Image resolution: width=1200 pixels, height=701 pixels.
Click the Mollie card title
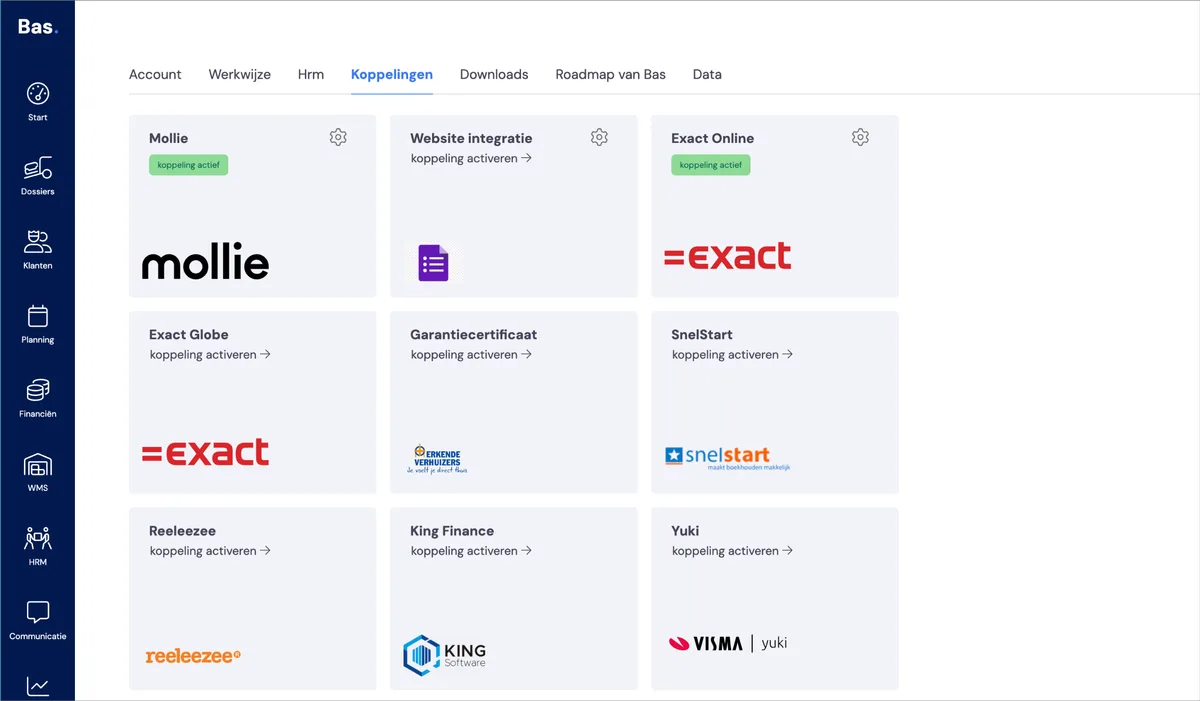point(168,138)
